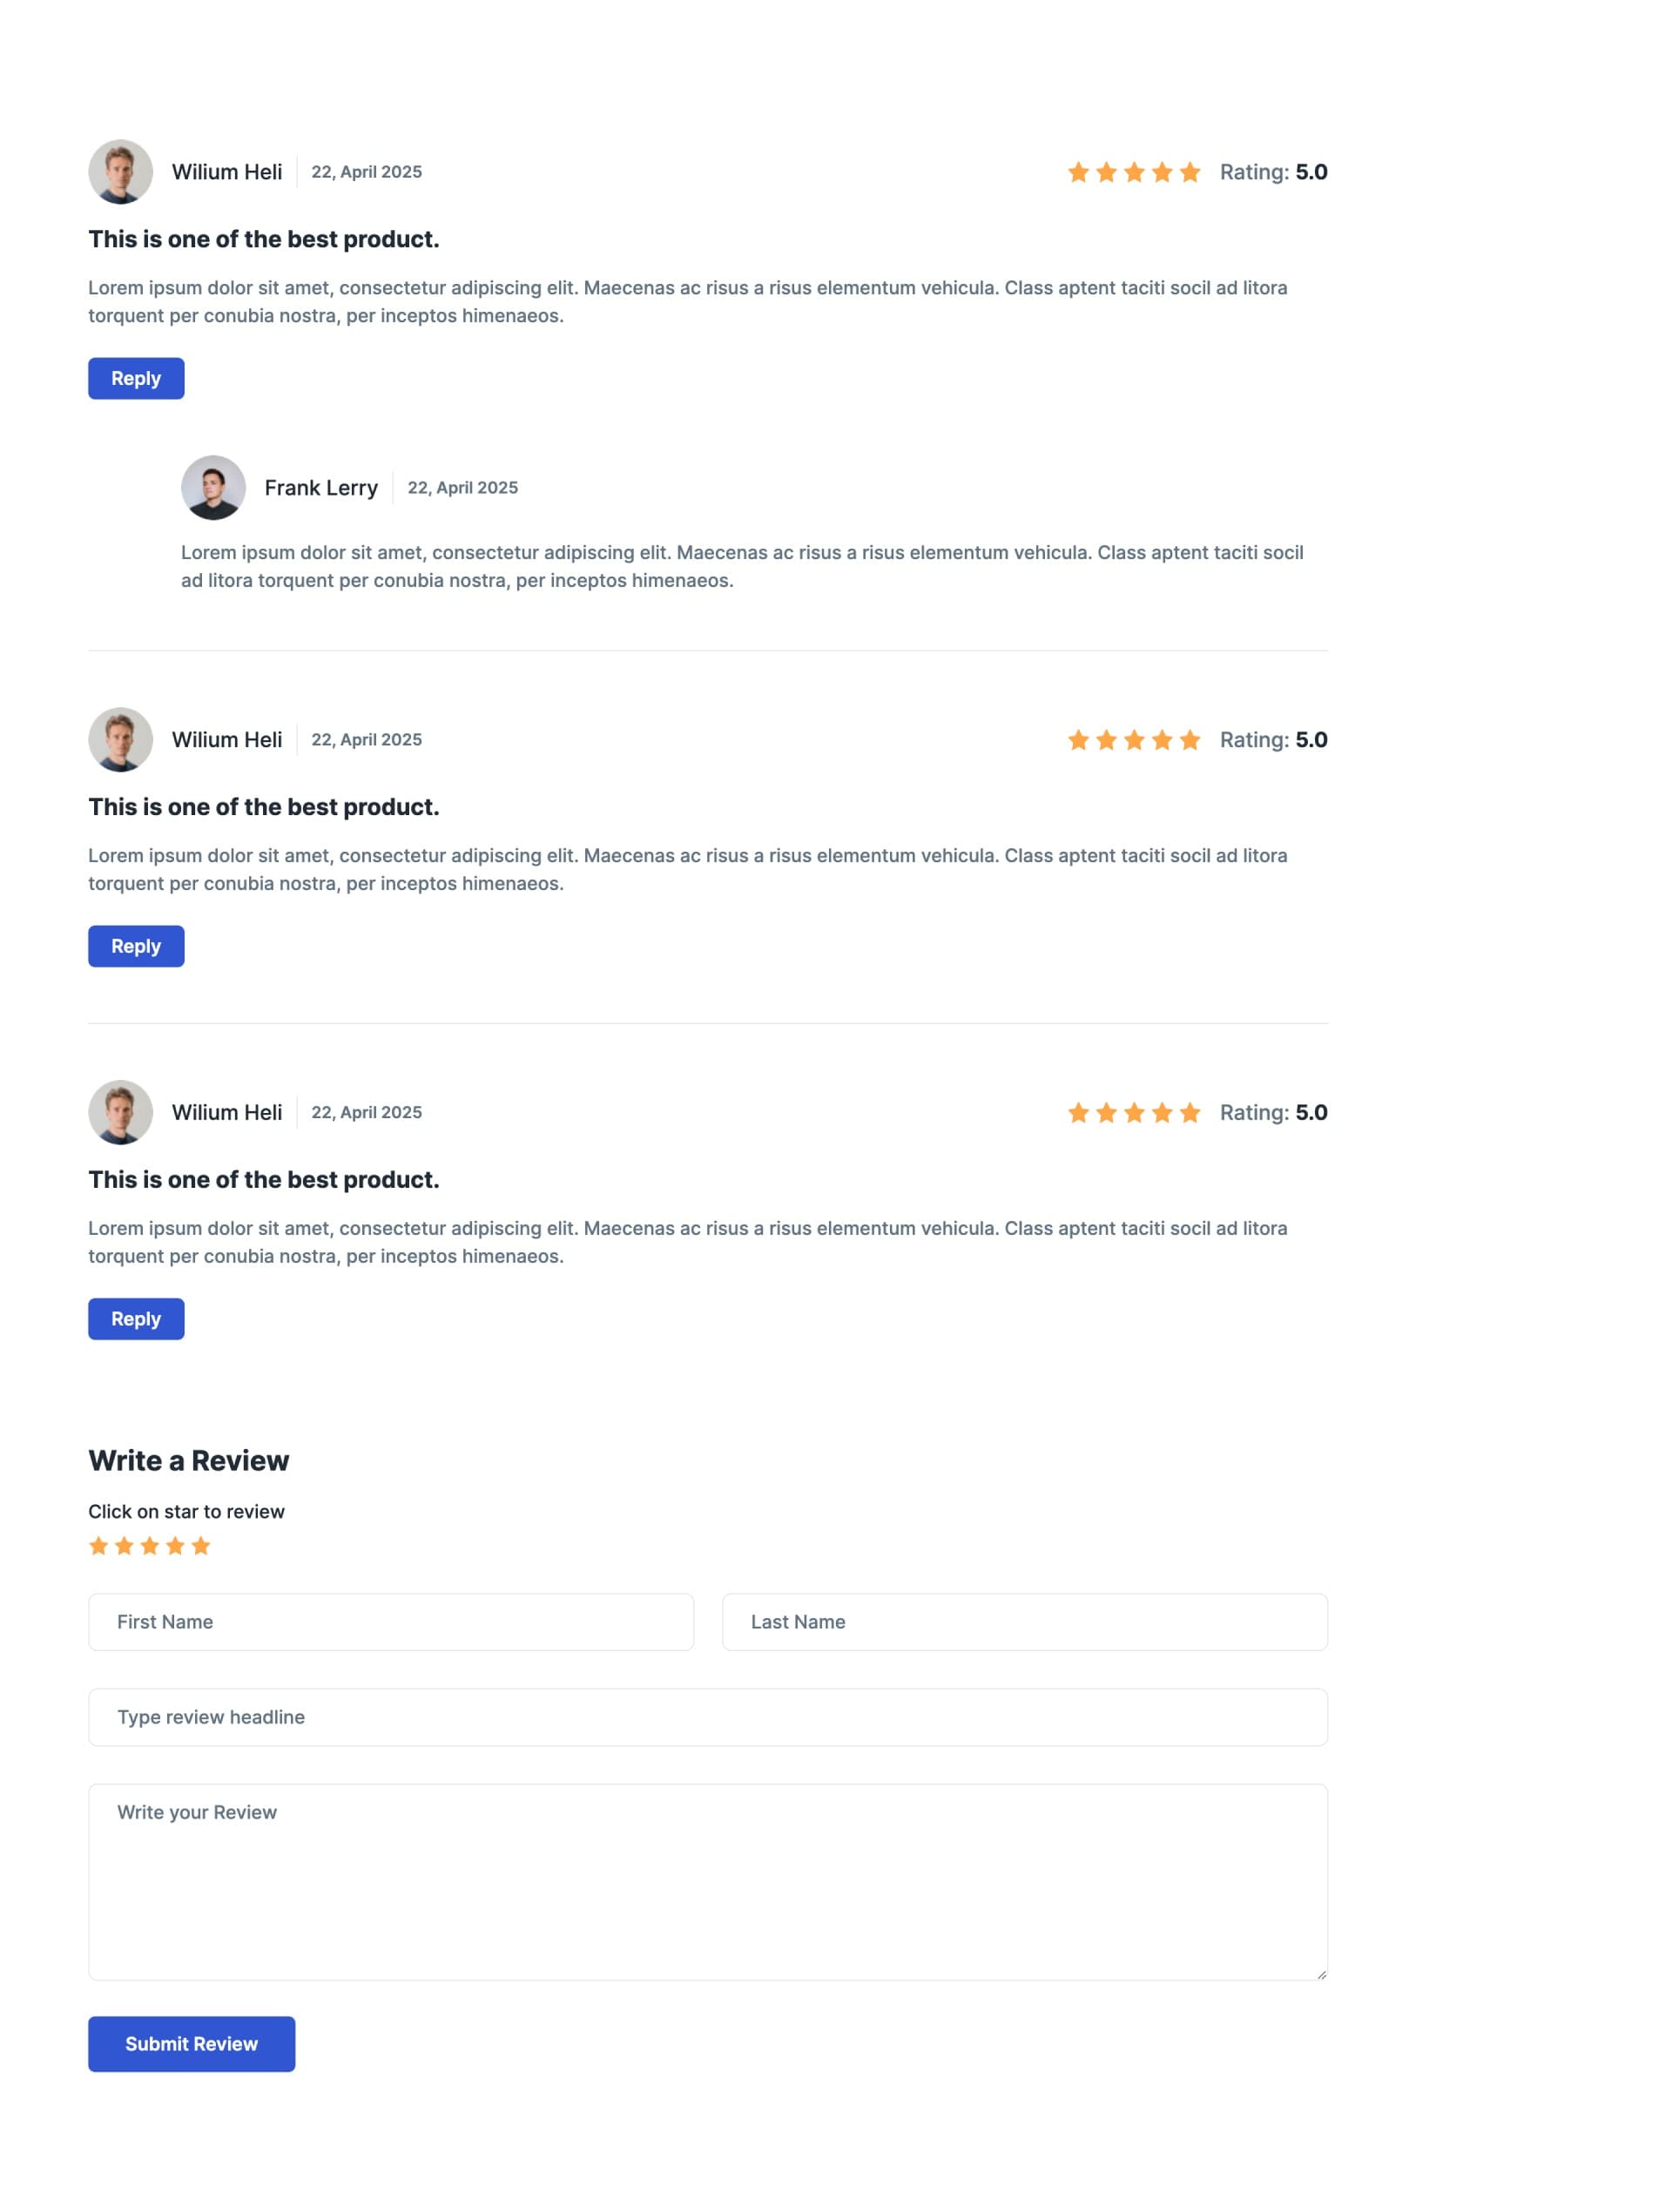Select first star in rating section
1672x2212 pixels.
[98, 1545]
